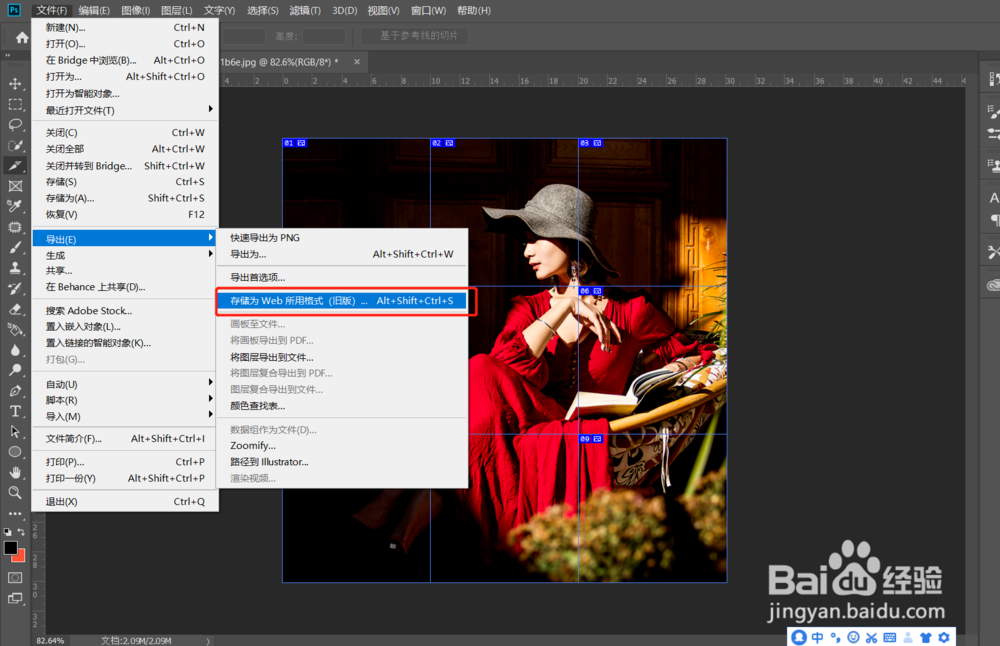This screenshot has height=646, width=1000.
Task: Expand the 导入(M) submenu
Action: point(125,416)
